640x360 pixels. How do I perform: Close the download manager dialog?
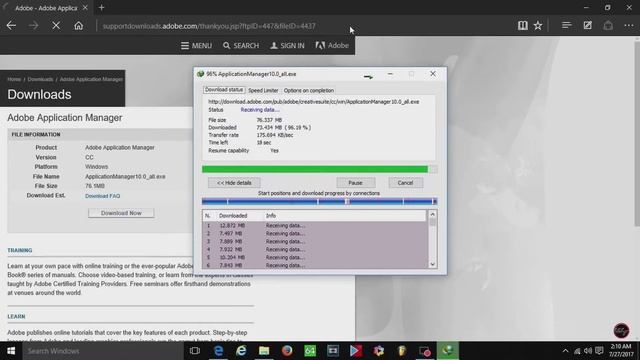[433, 74]
